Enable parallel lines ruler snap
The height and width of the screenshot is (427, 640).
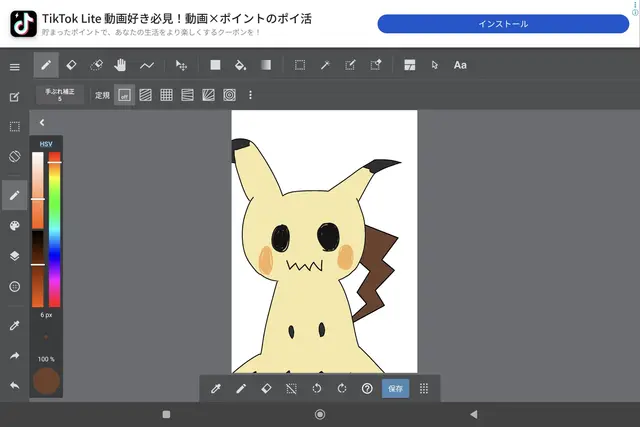point(145,95)
